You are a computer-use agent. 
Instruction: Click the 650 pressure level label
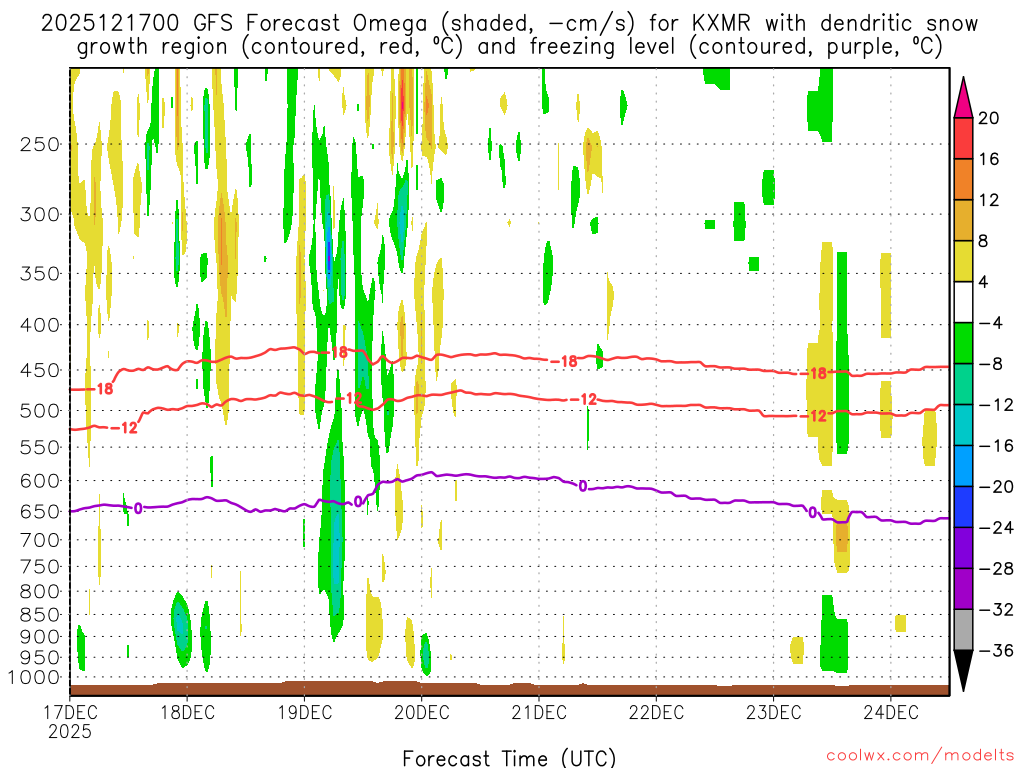tap(40, 511)
